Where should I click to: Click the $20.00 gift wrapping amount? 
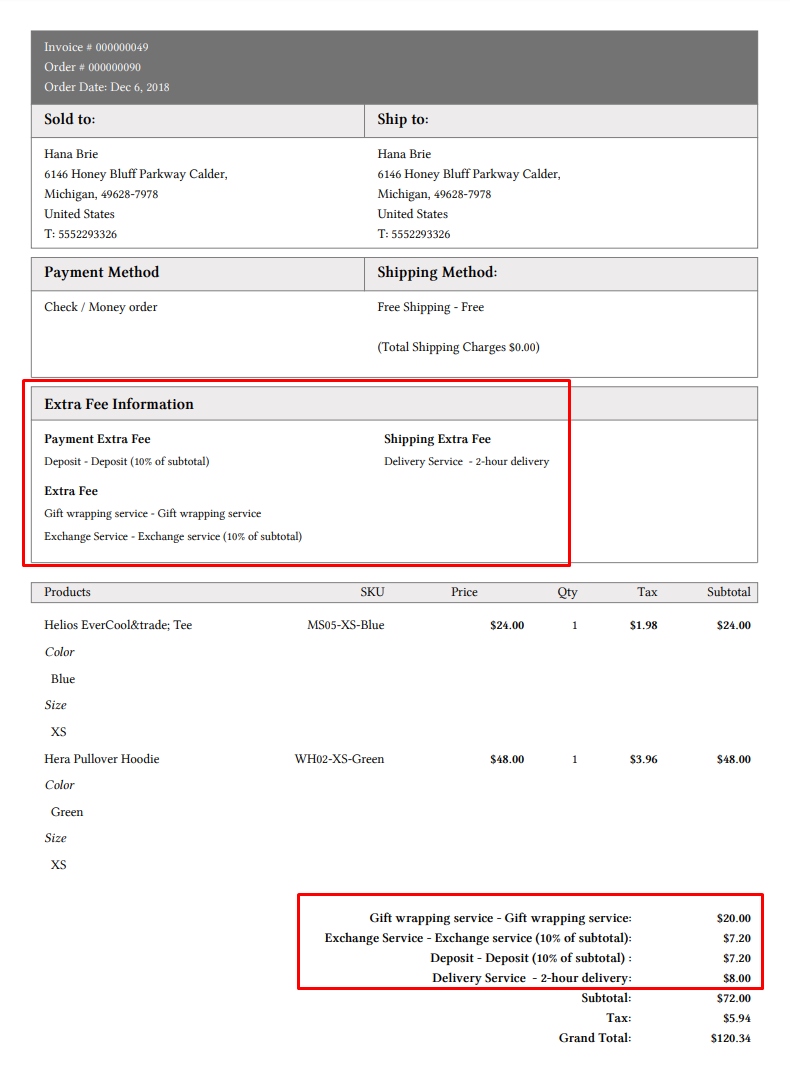coord(733,918)
